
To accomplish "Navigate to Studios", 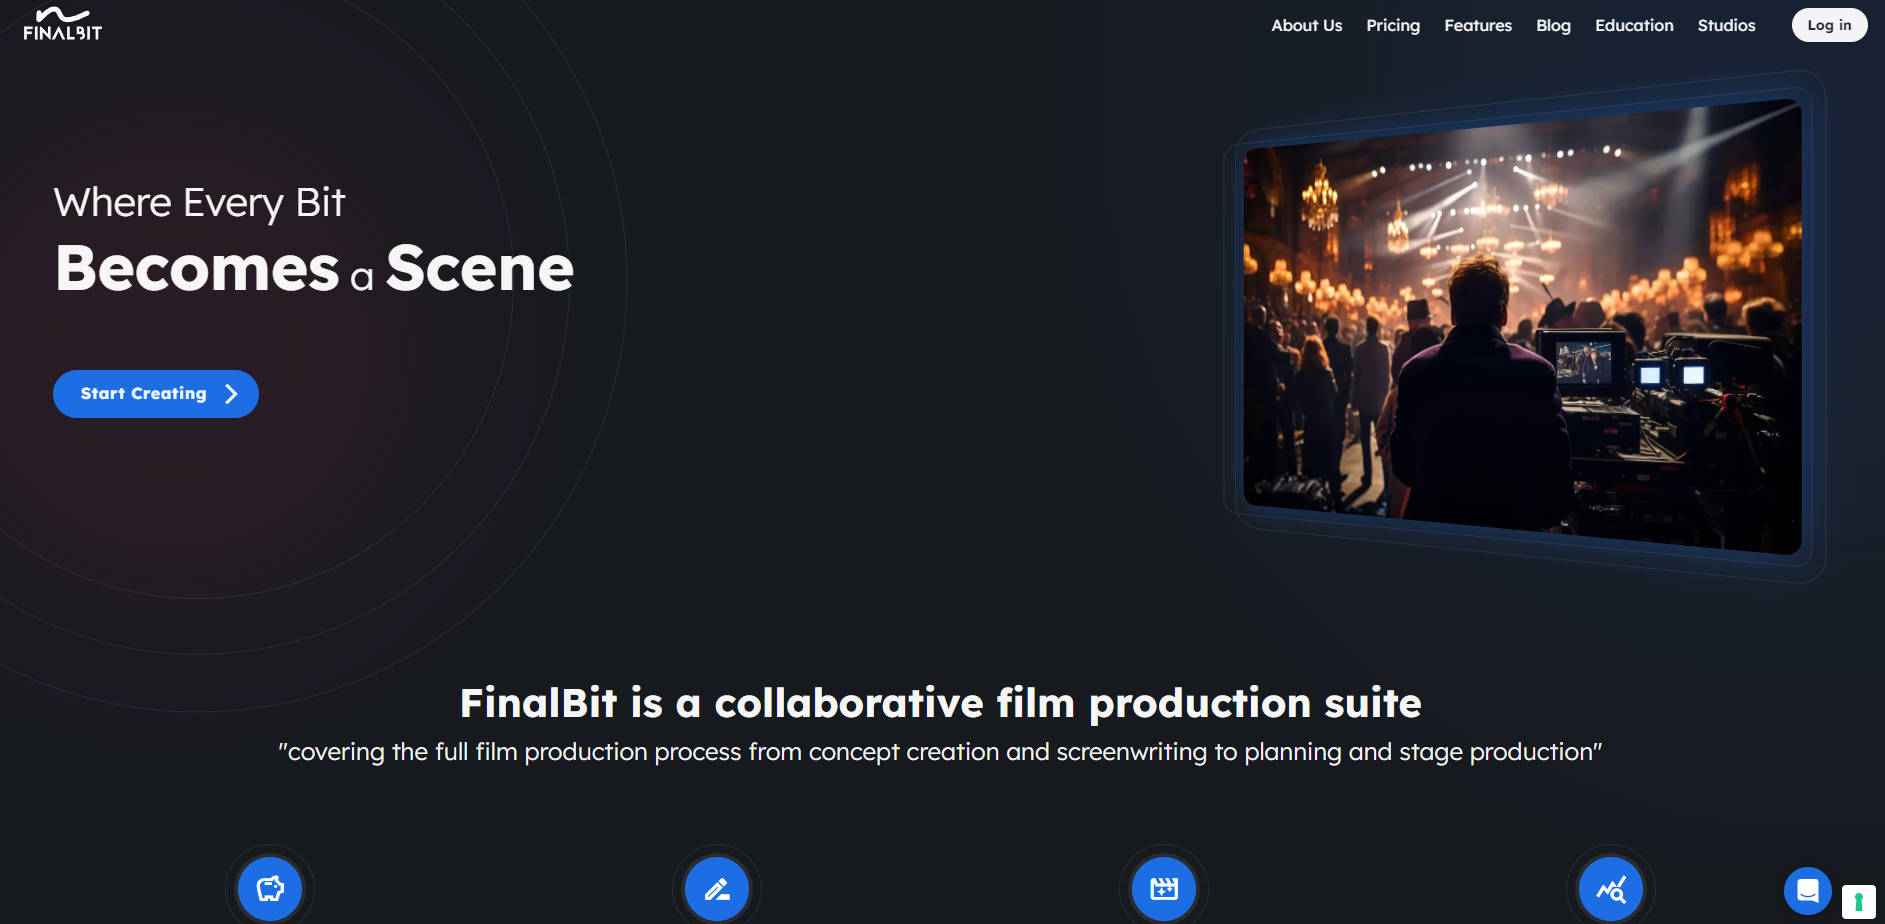I will (1726, 25).
